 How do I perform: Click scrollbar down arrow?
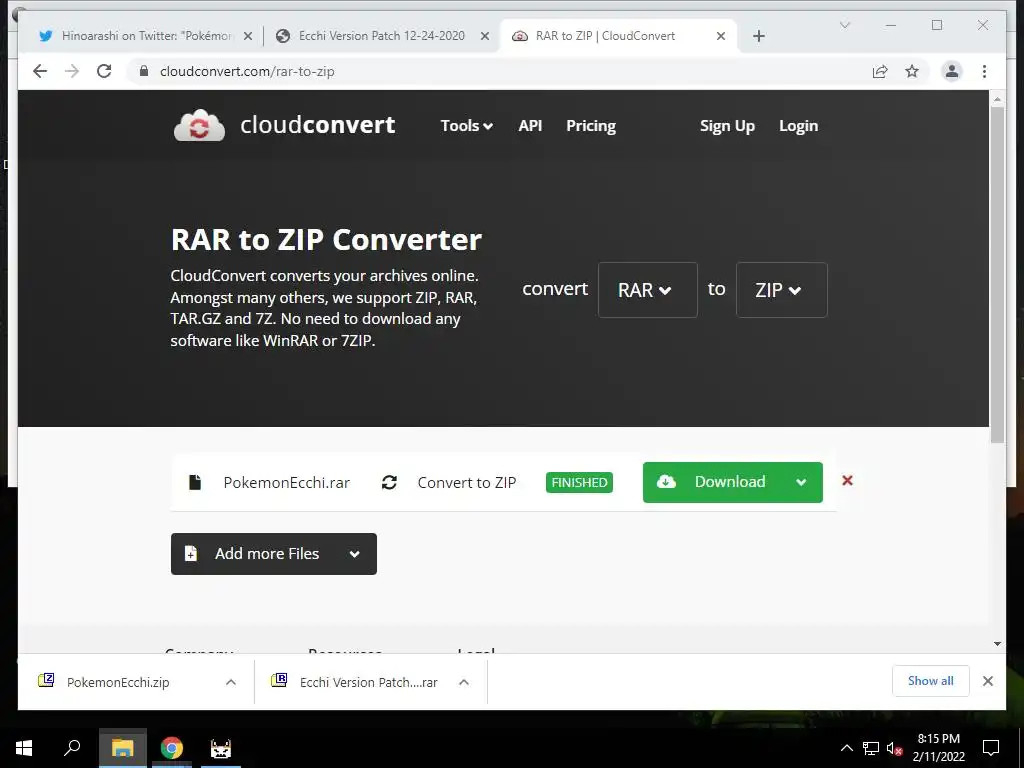[997, 644]
